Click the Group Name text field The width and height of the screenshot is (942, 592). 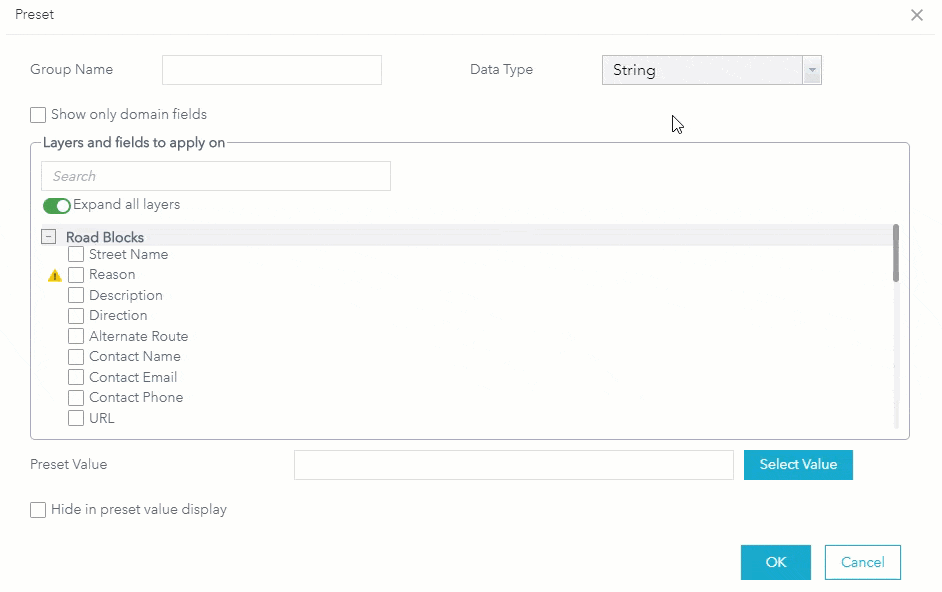click(272, 70)
